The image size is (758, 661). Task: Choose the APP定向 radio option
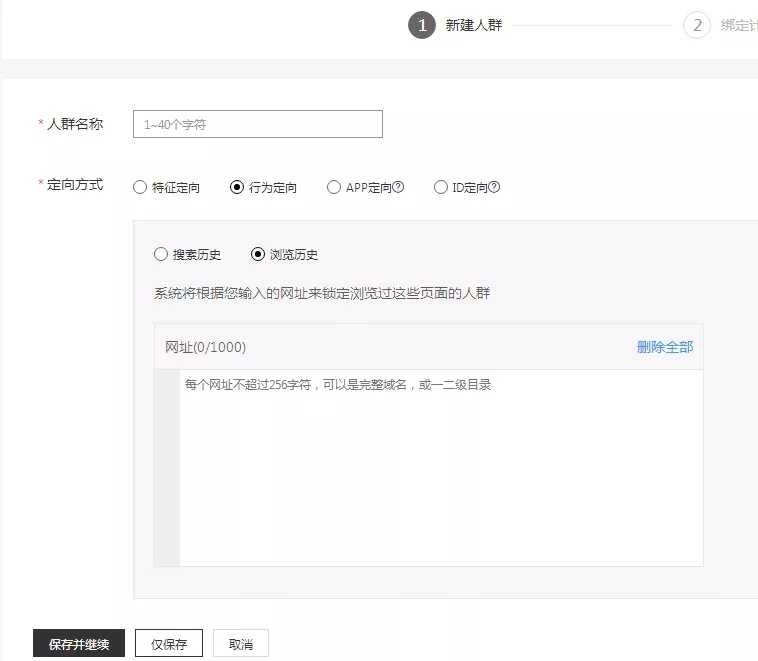tap(334, 187)
